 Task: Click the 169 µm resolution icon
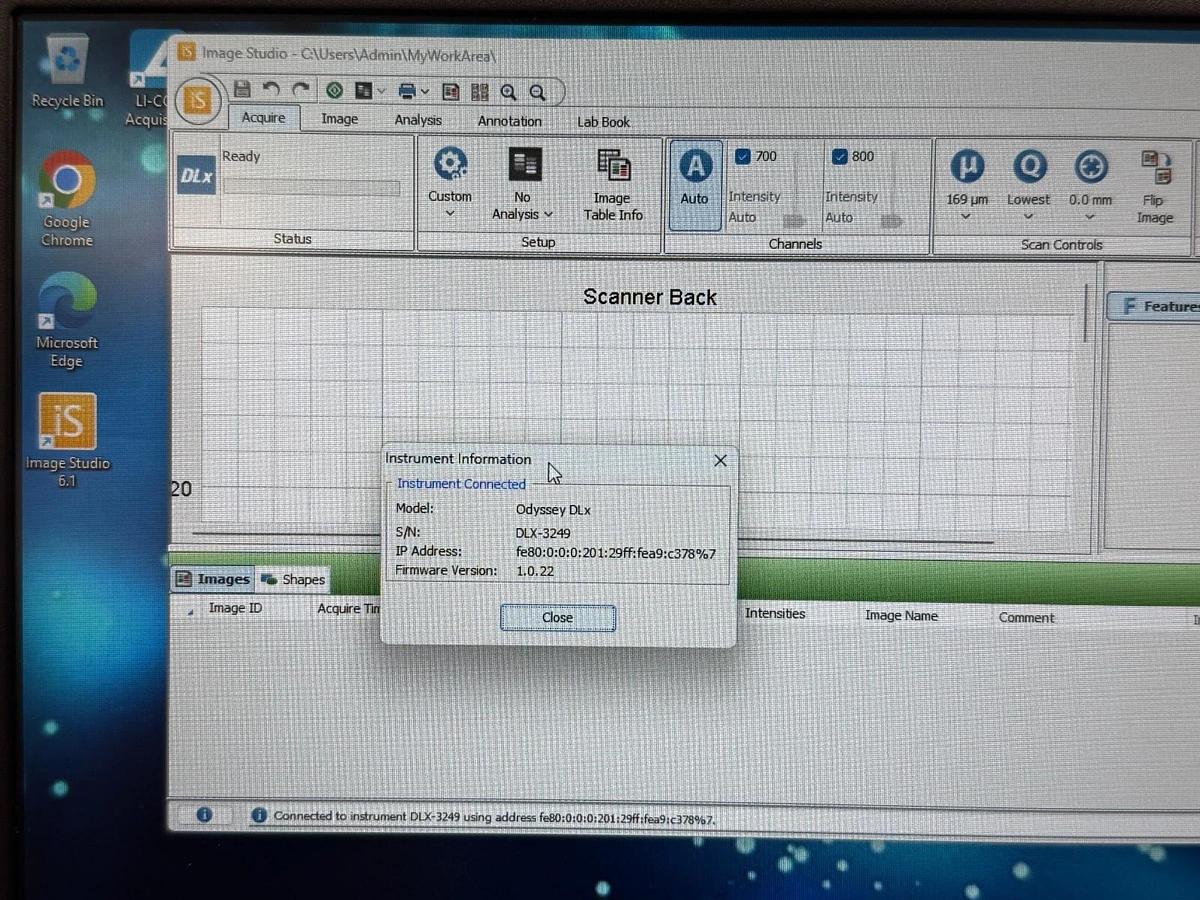(x=967, y=167)
